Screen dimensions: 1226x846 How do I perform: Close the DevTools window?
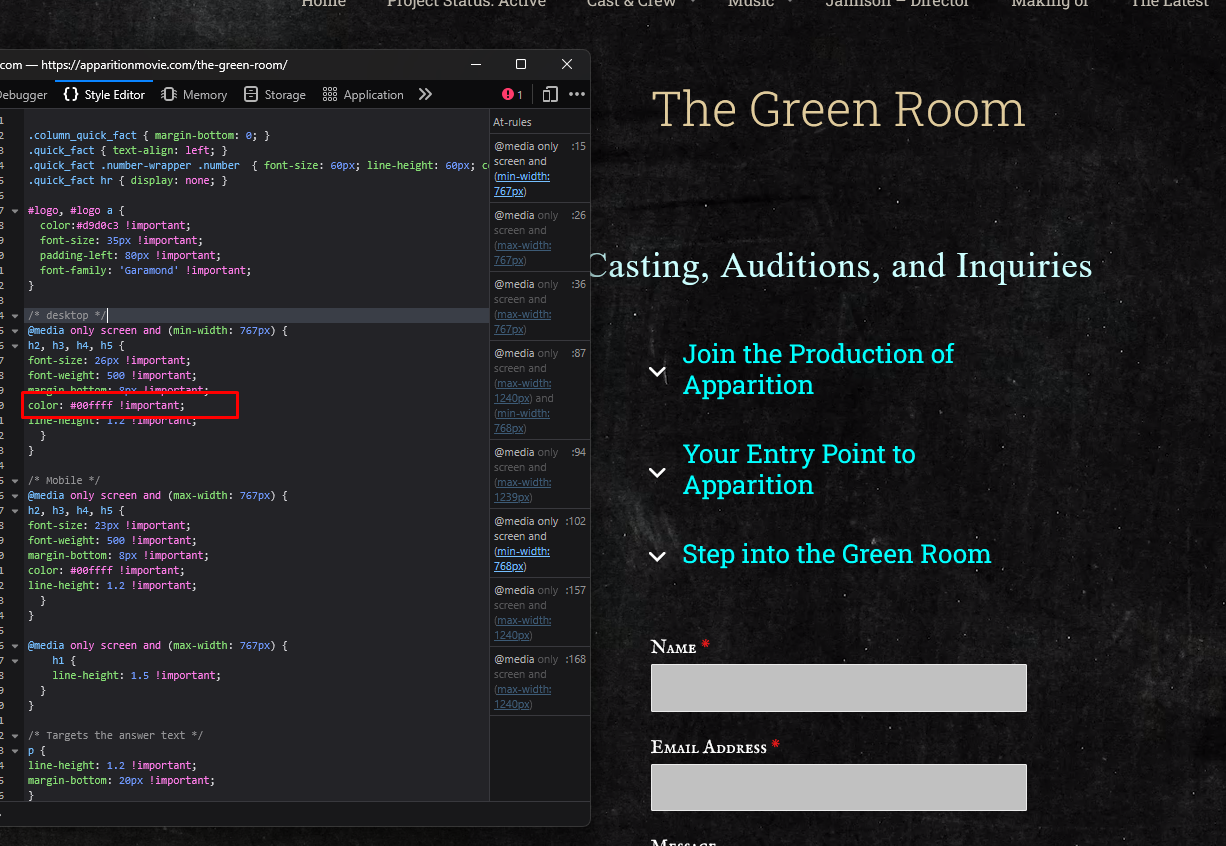(567, 64)
